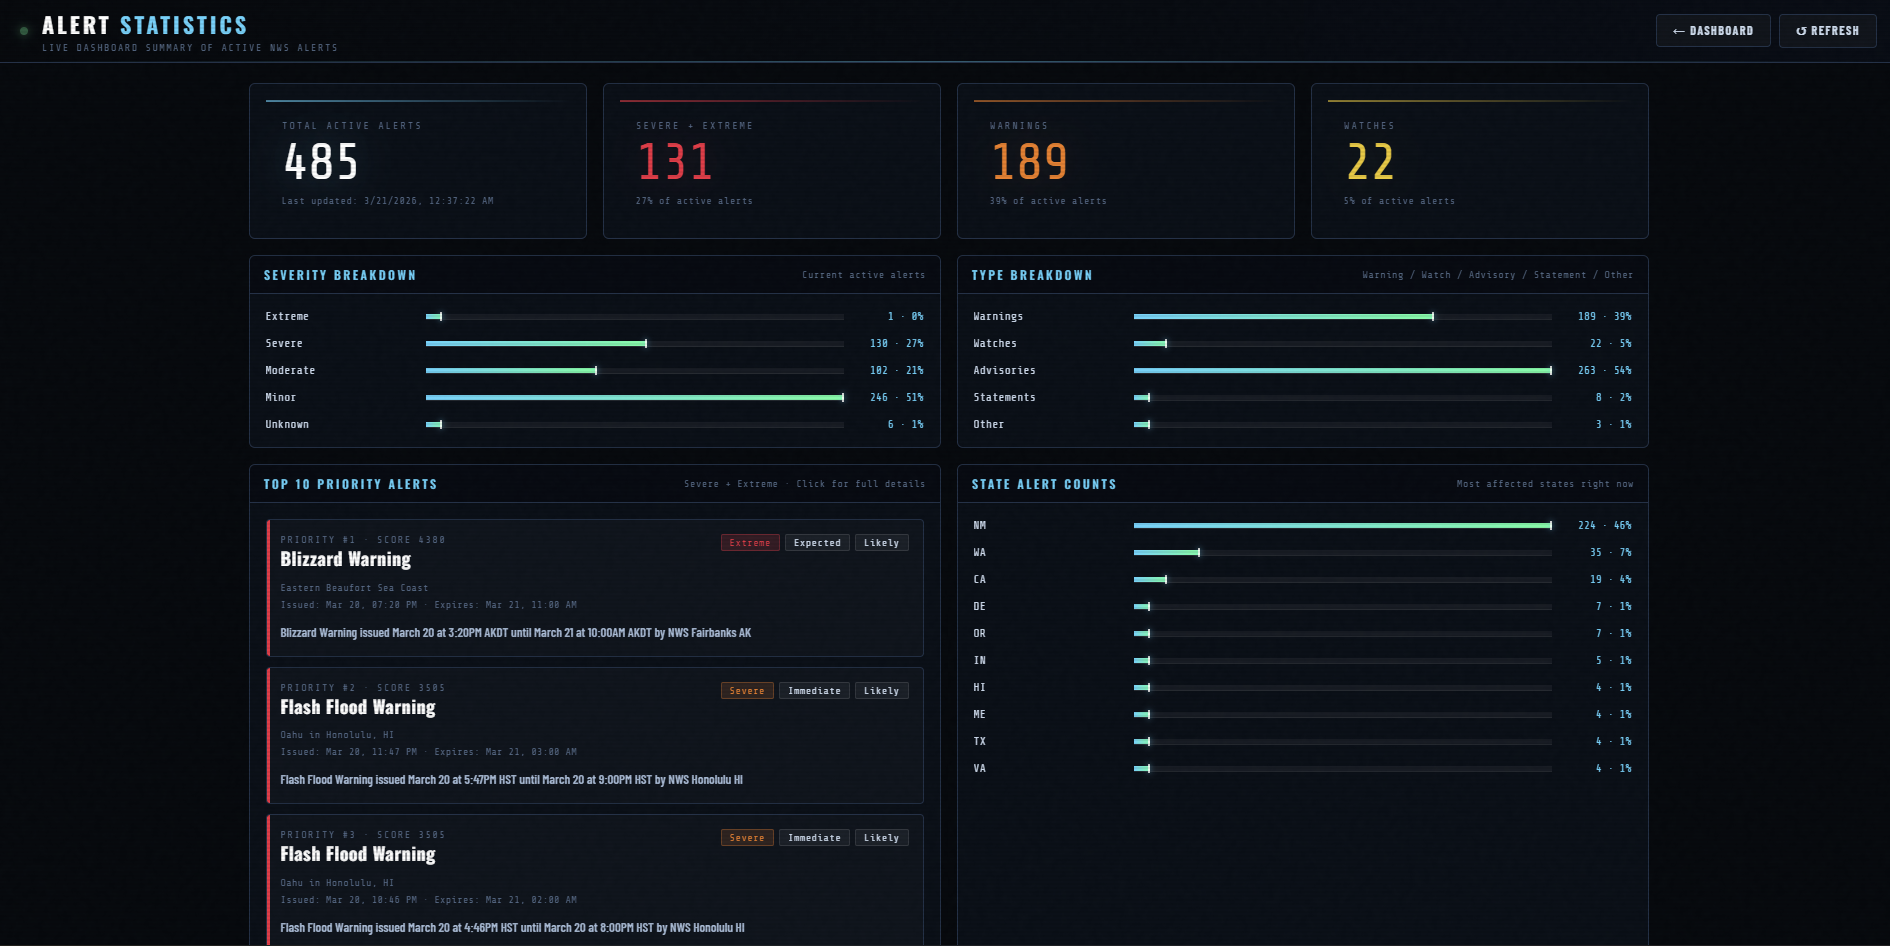Click the Severe row label in Severity Breakdown
The height and width of the screenshot is (946, 1890).
point(284,344)
